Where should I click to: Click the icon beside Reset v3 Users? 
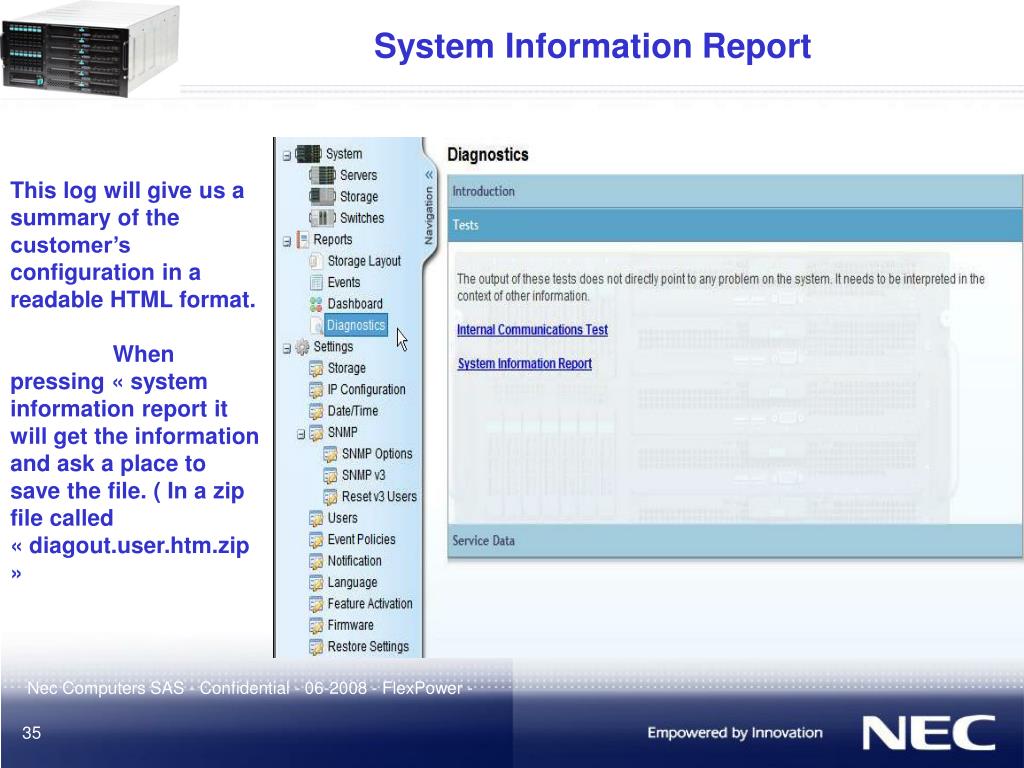330,497
